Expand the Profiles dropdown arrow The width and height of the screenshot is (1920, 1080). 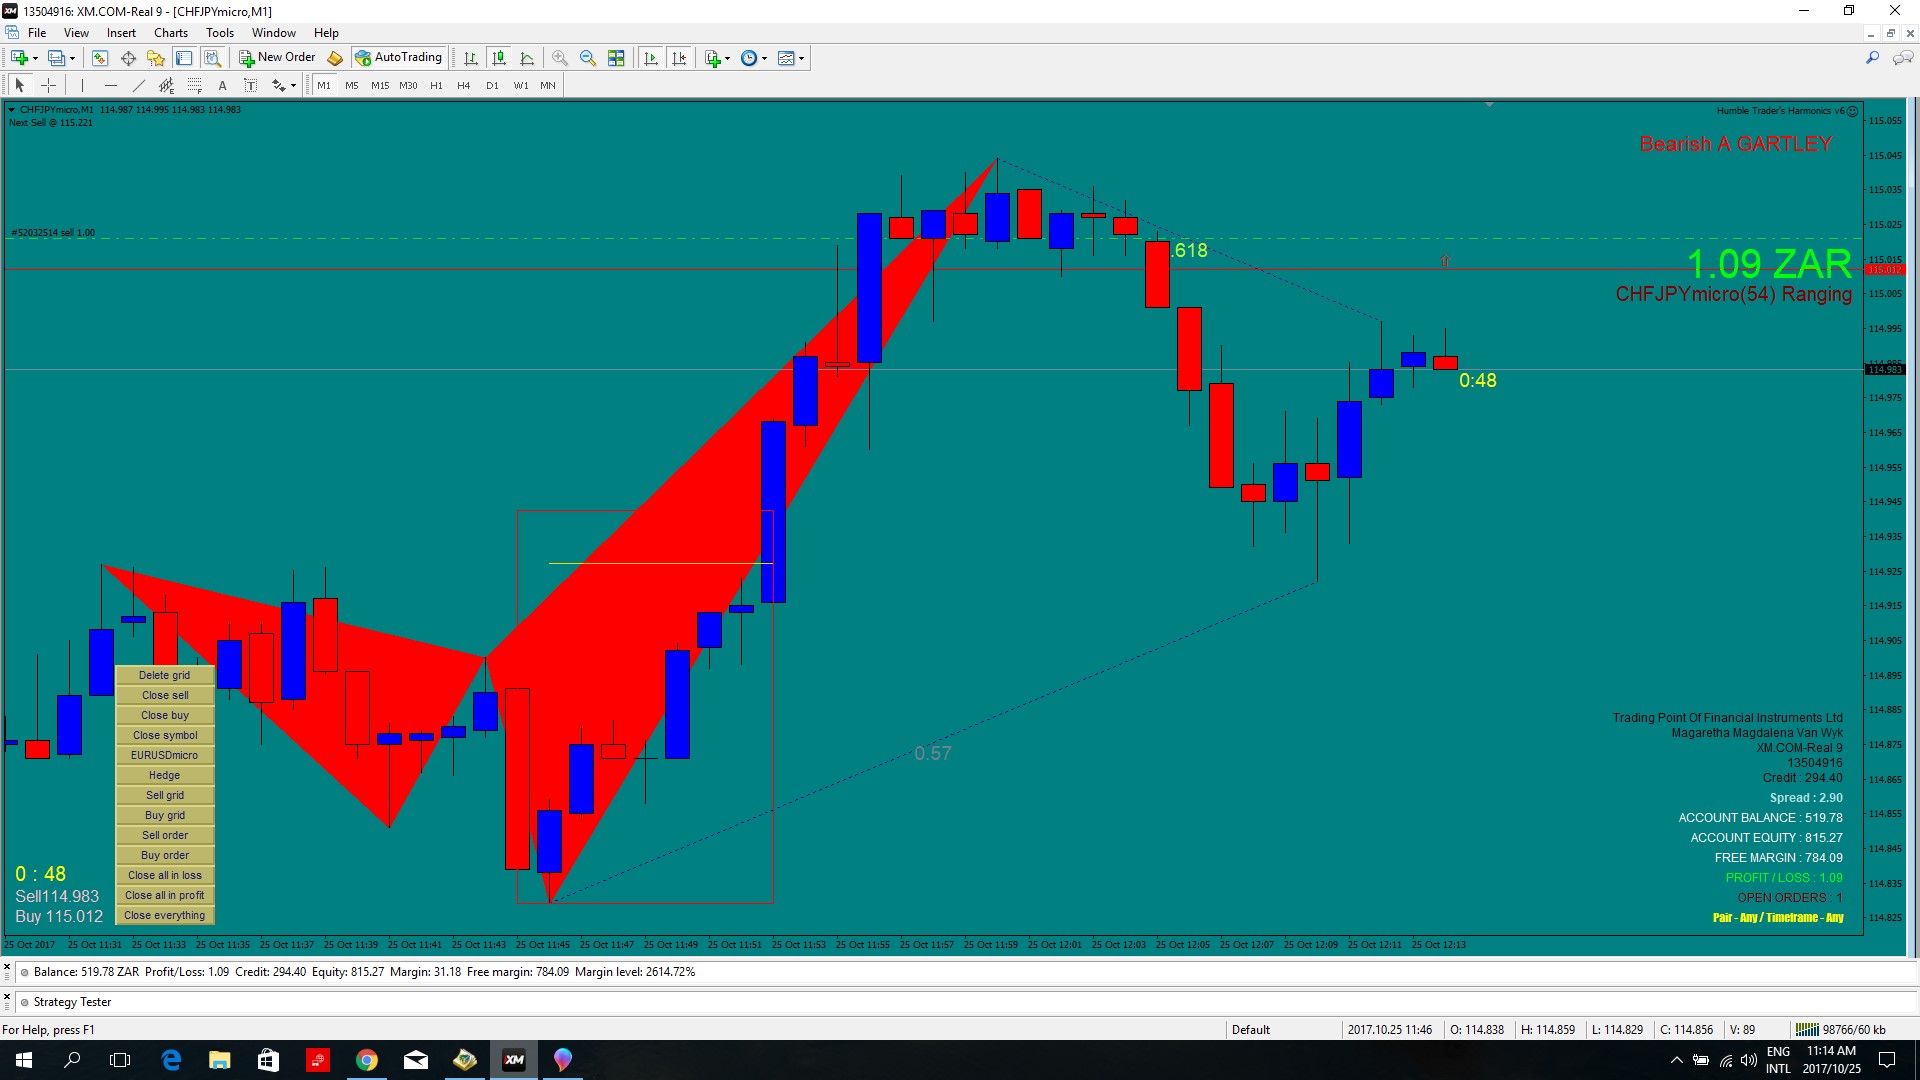(72, 59)
